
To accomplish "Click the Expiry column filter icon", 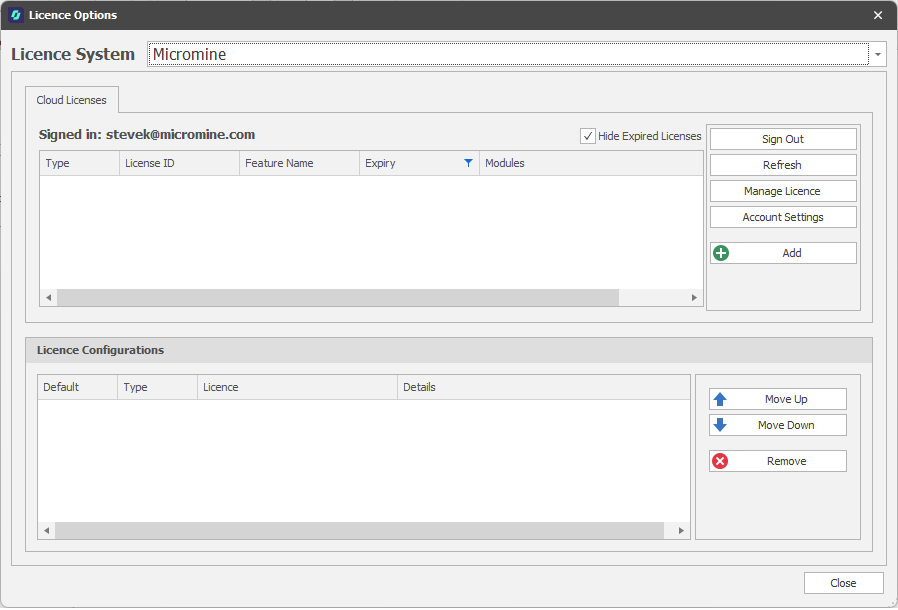I will (468, 163).
